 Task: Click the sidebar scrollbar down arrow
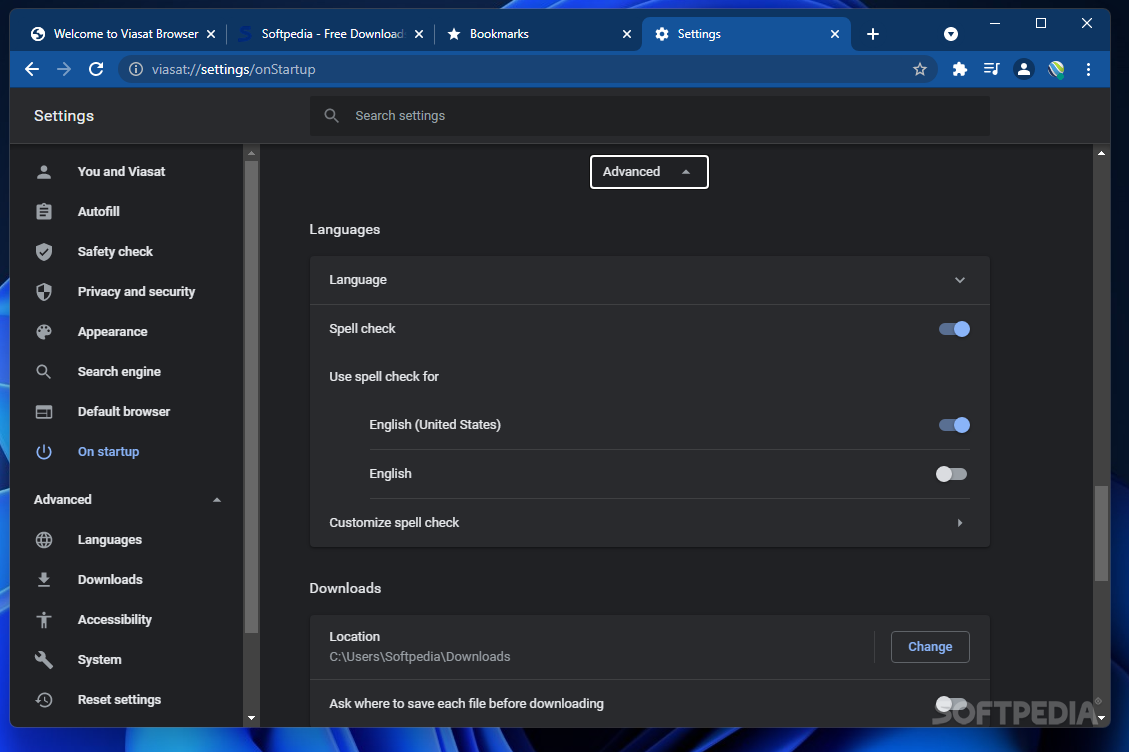[x=251, y=717]
